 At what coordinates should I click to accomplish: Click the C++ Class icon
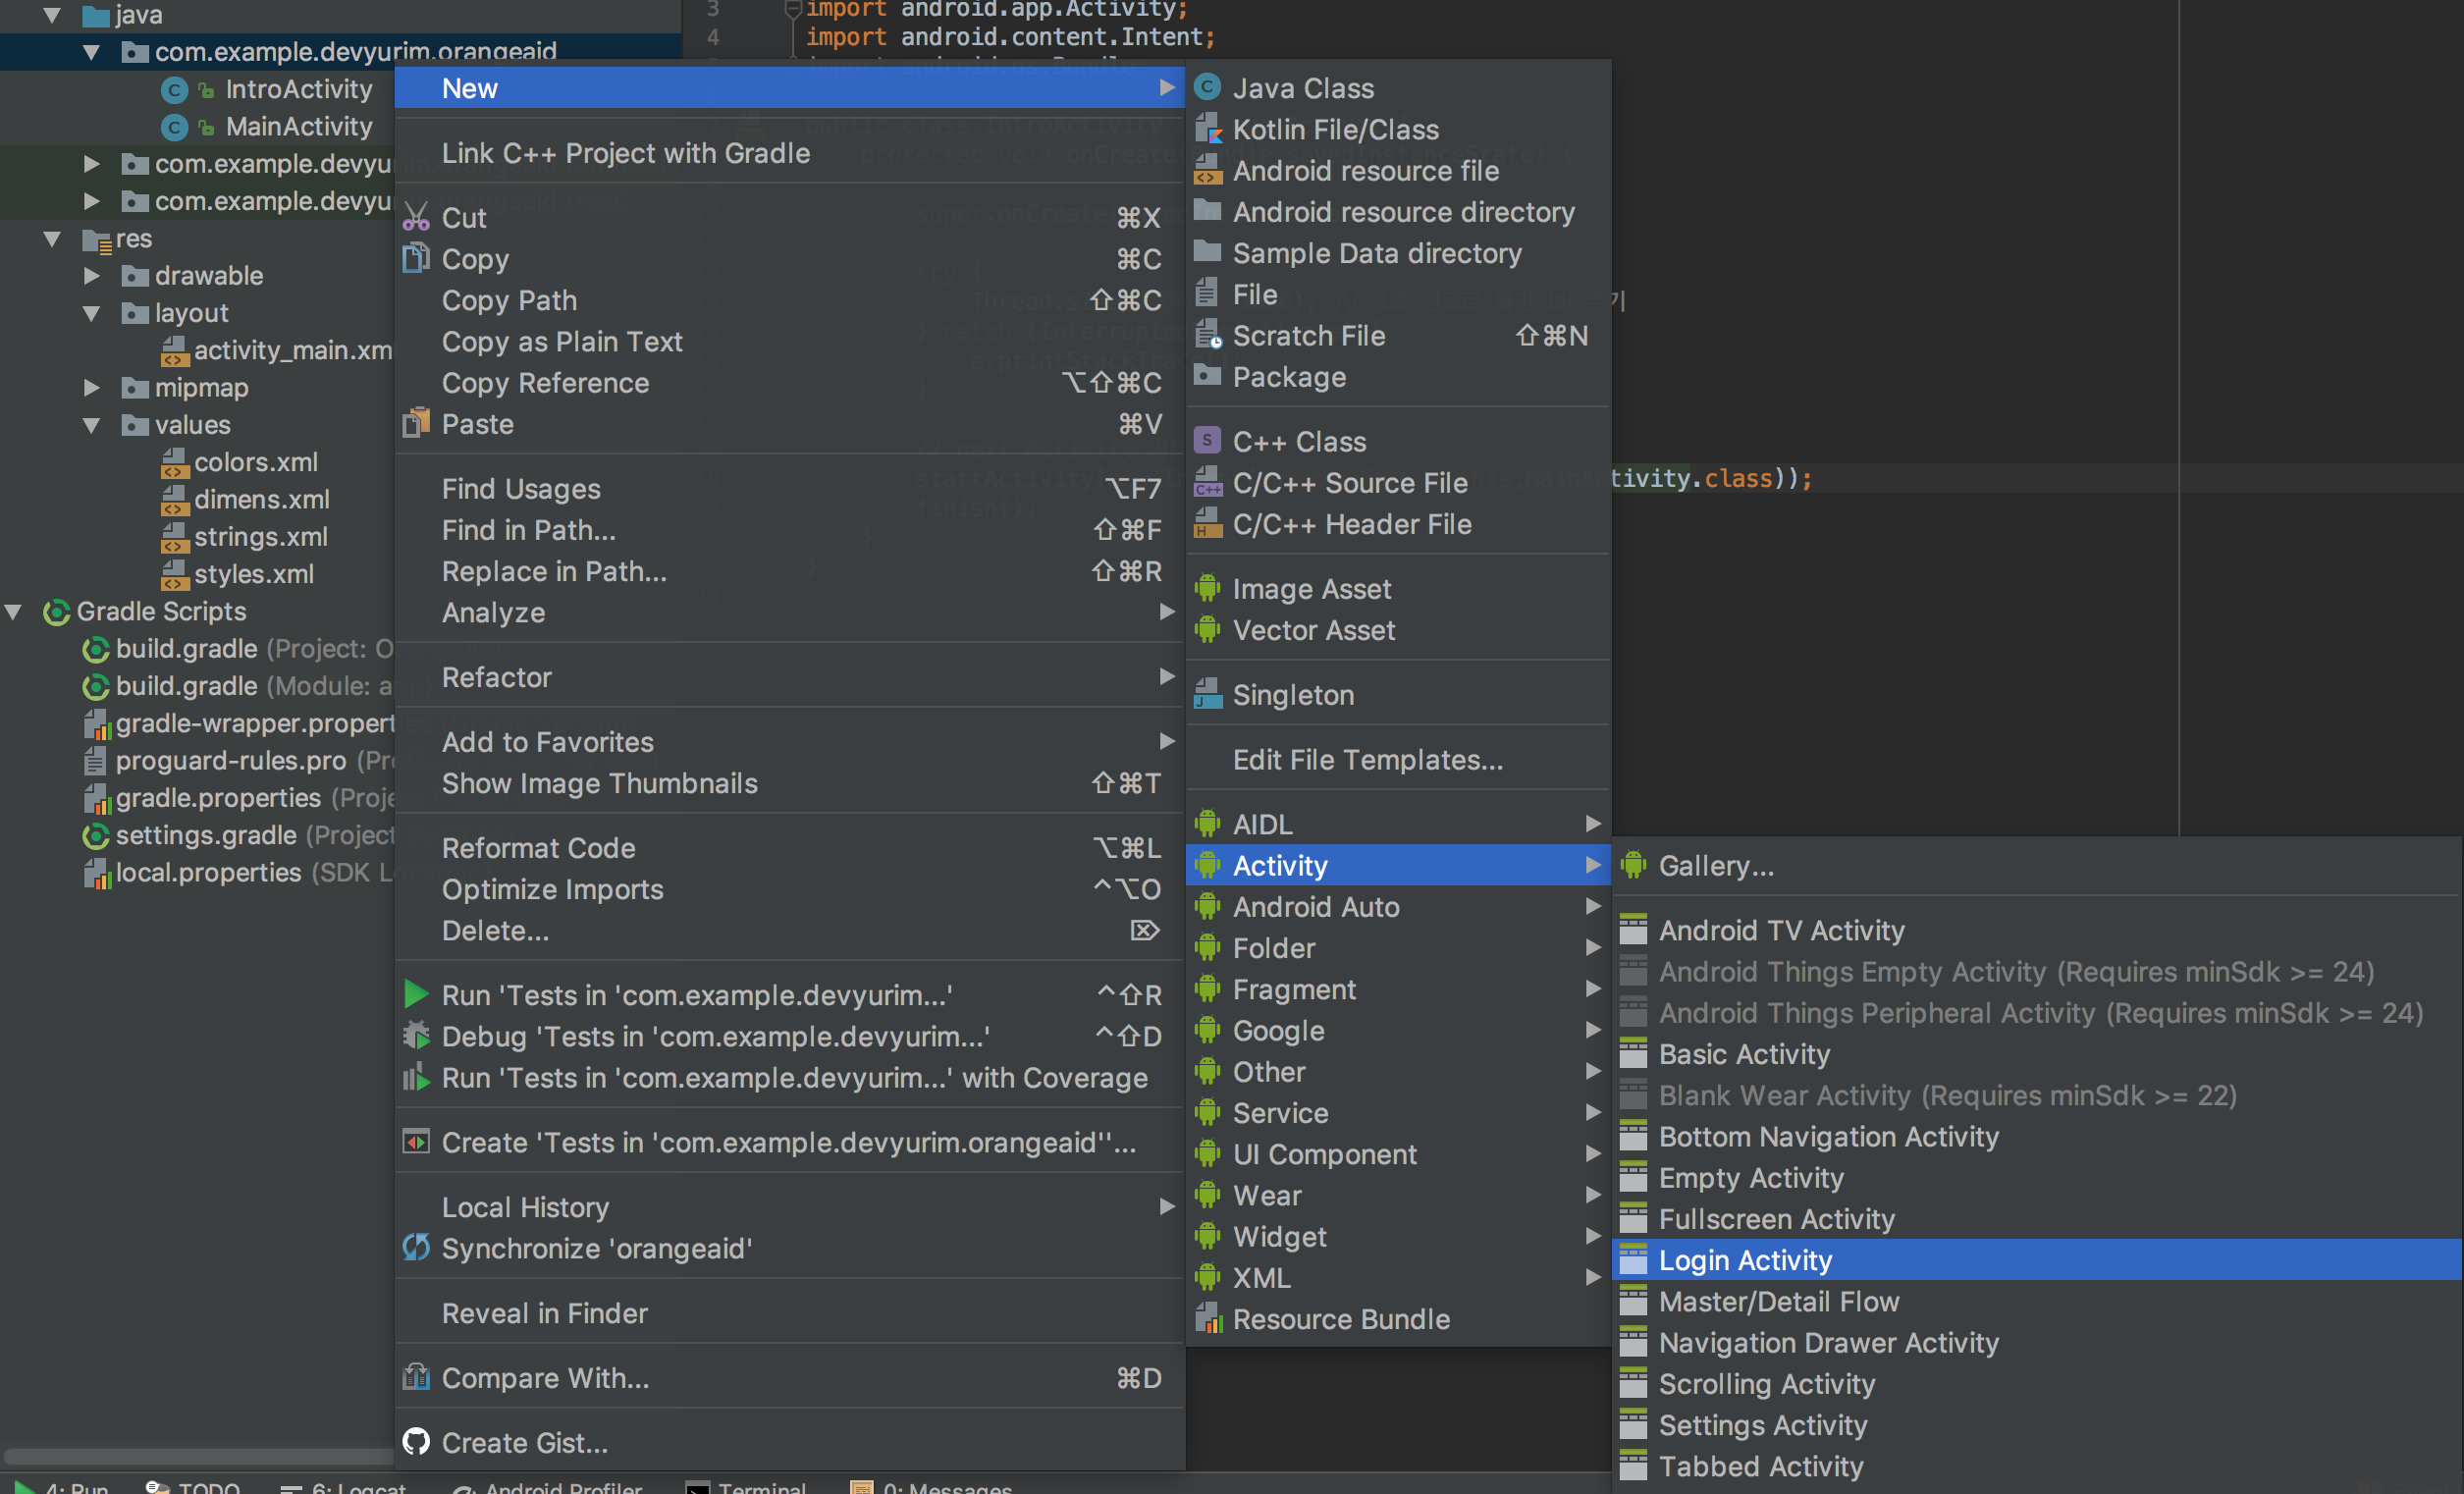point(1207,441)
